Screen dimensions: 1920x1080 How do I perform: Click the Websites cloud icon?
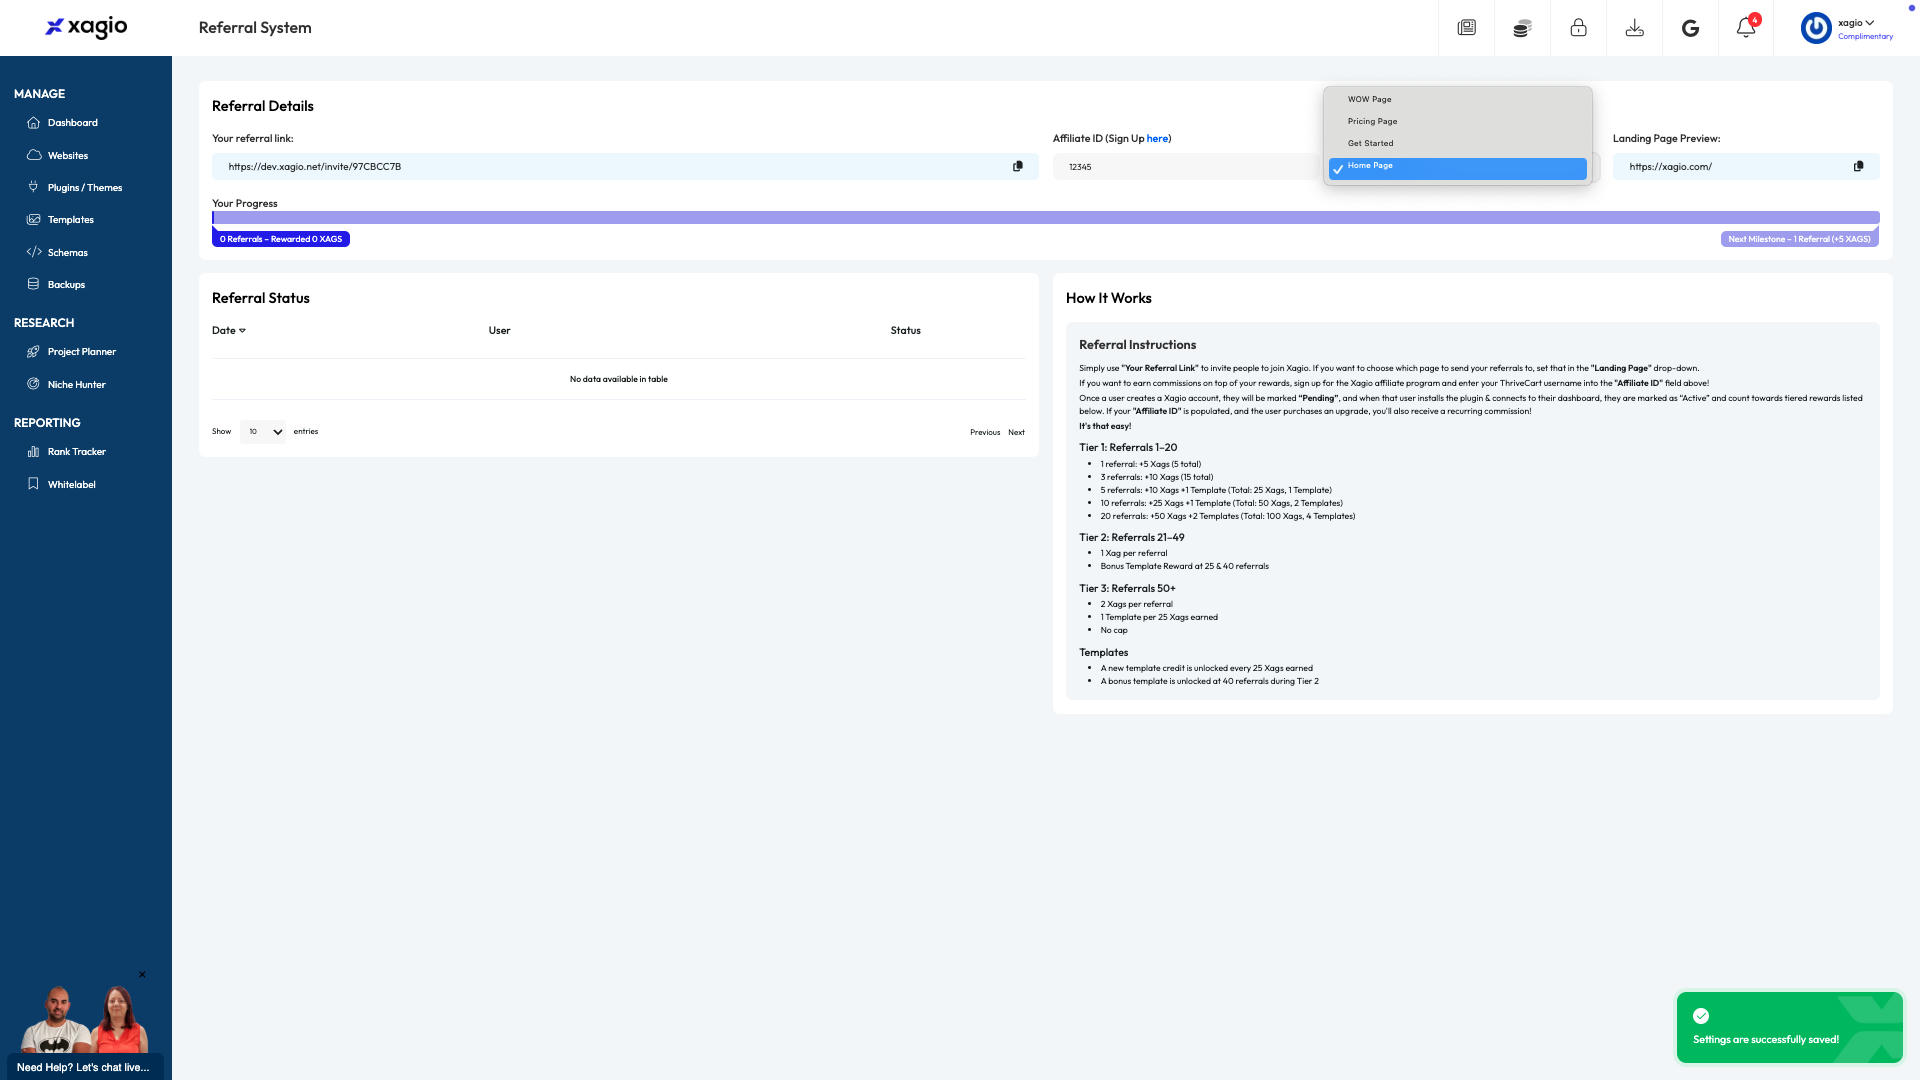click(x=34, y=155)
